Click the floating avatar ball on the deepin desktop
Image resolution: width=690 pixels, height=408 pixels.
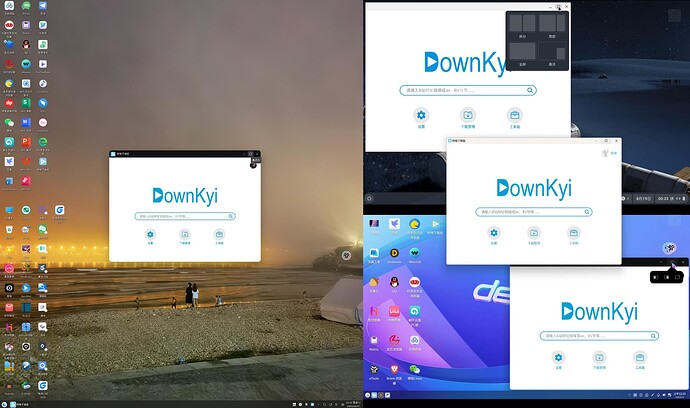pyautogui.click(x=669, y=248)
